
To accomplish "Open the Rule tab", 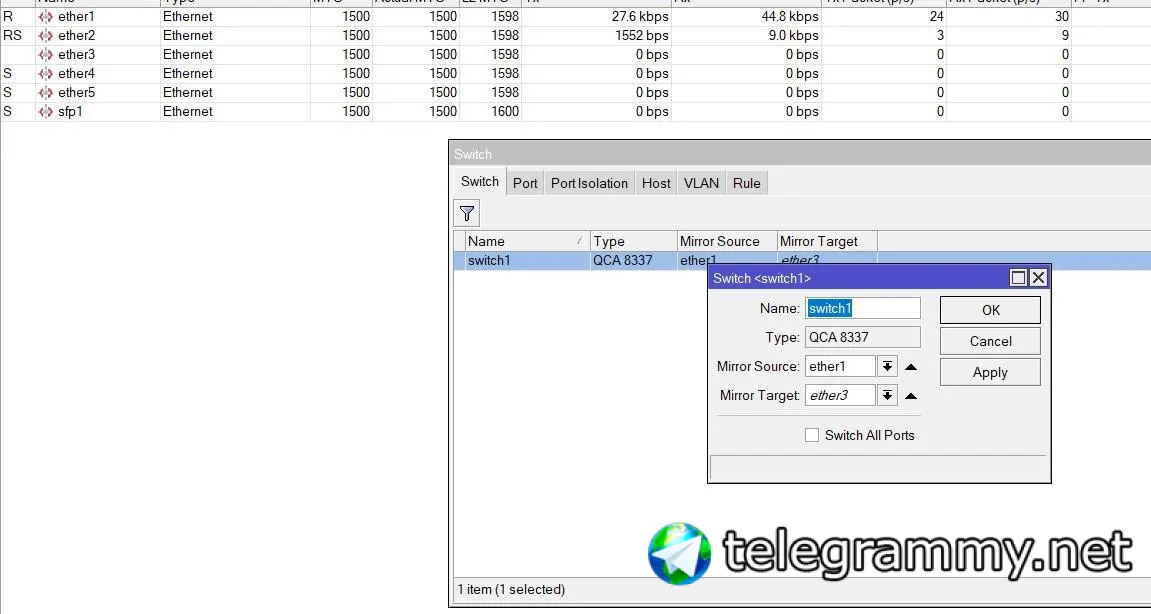I will [747, 183].
